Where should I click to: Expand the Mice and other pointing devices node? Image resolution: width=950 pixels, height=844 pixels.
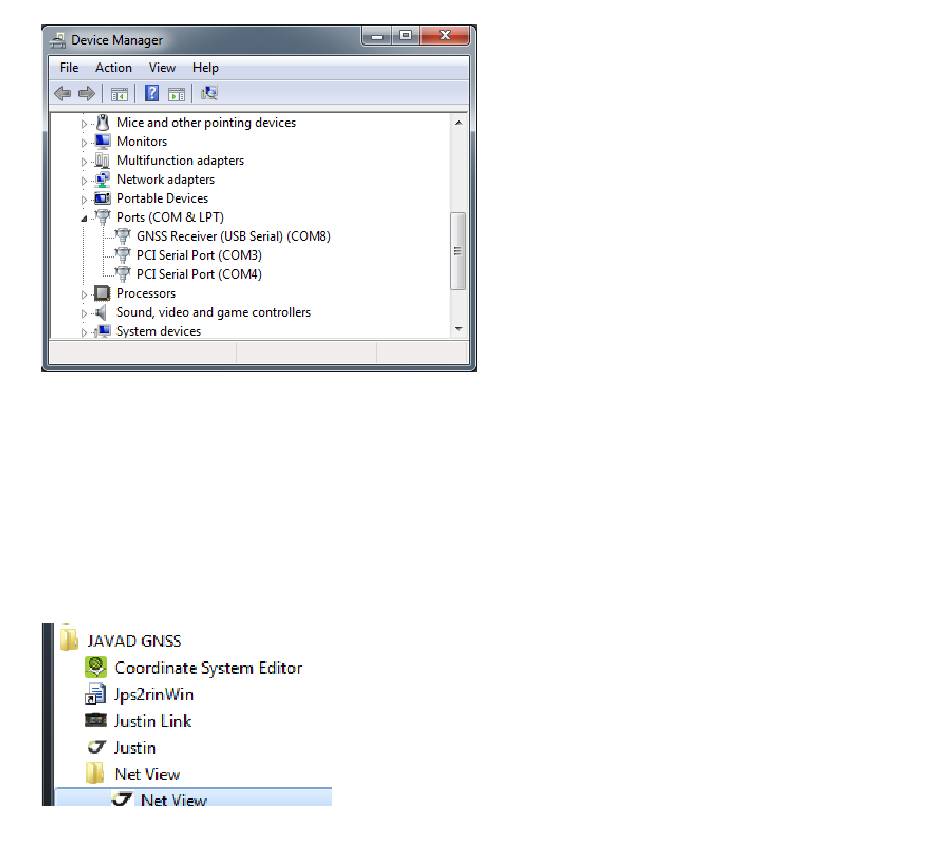point(84,124)
